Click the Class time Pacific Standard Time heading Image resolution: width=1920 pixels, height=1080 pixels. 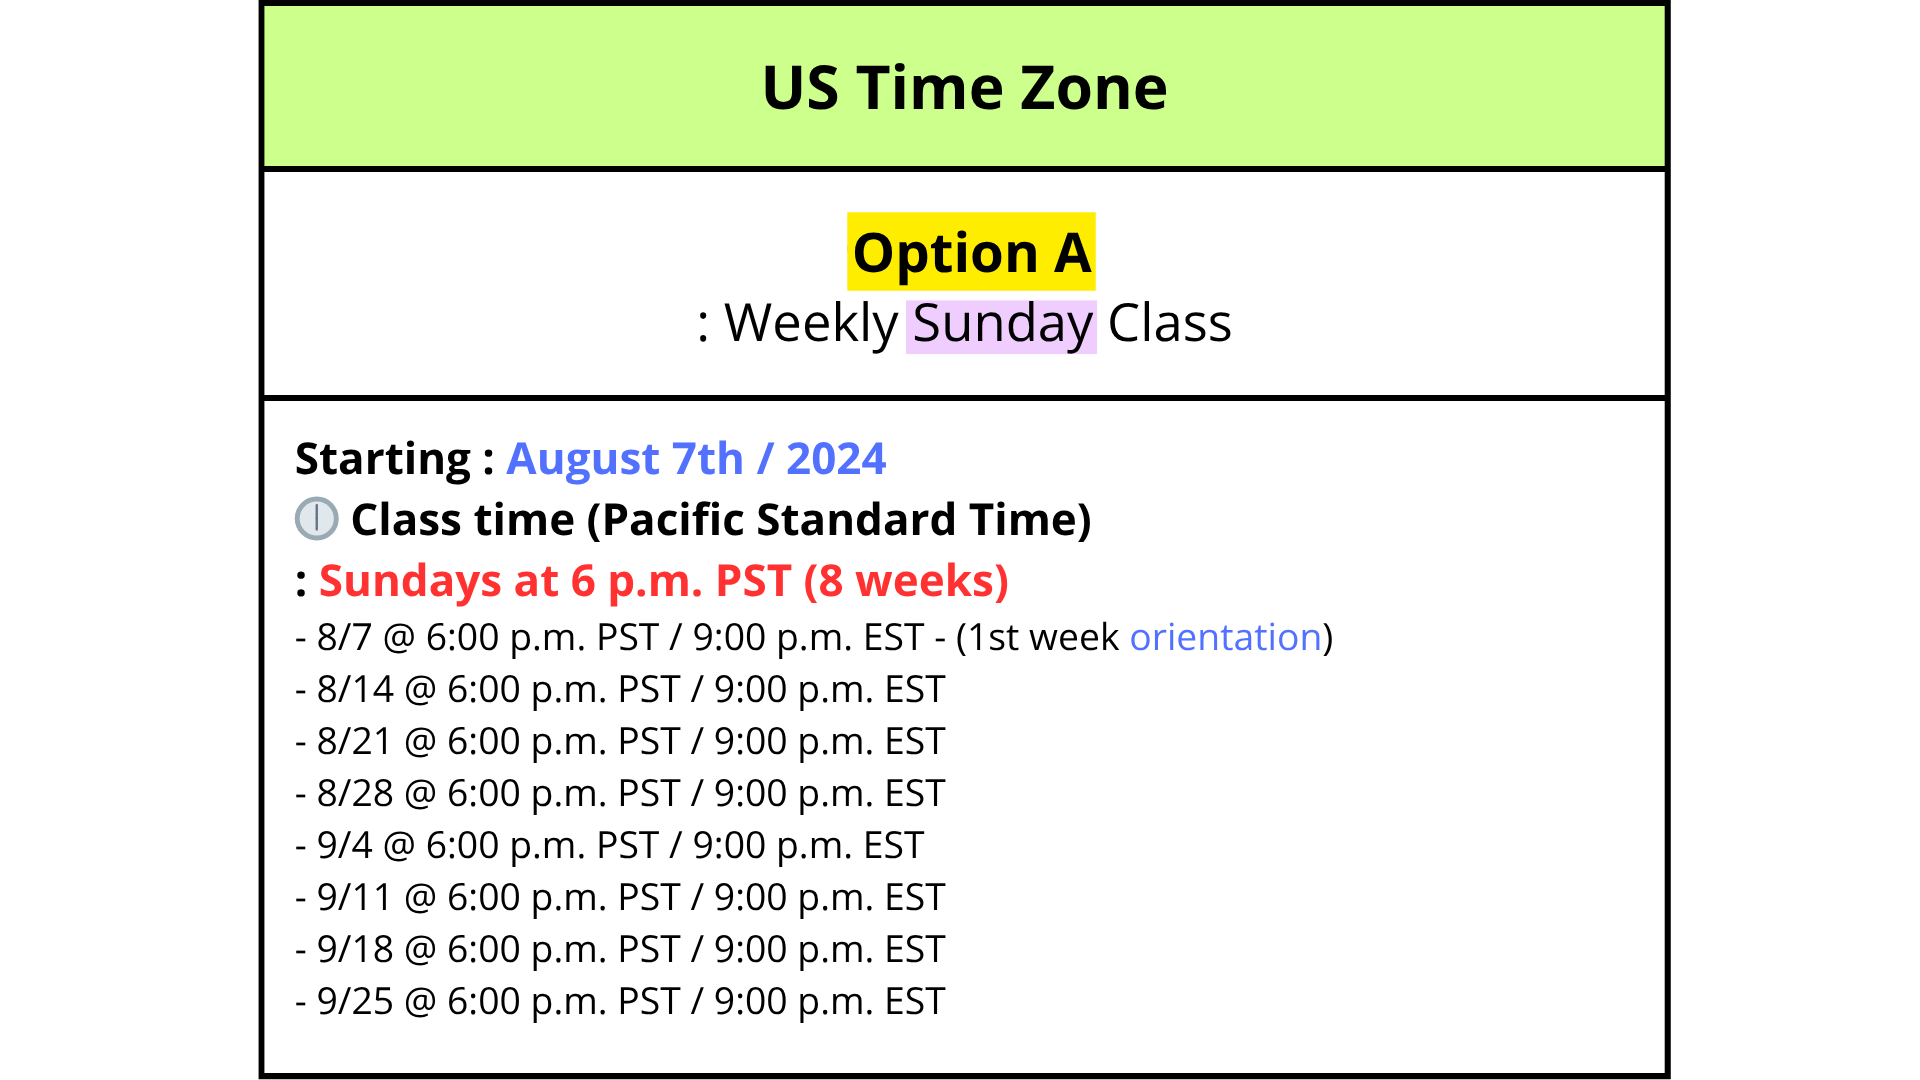coord(721,520)
